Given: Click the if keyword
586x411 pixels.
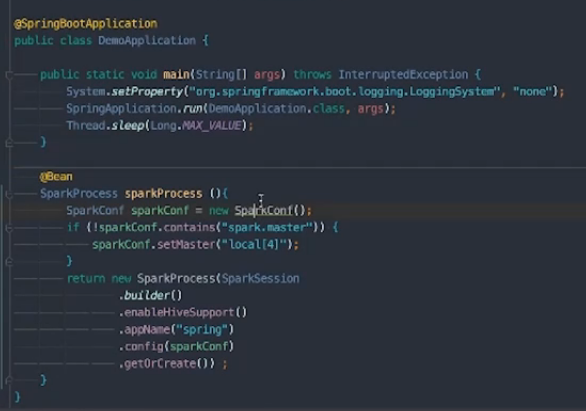Looking at the screenshot, I should tap(73, 228).
